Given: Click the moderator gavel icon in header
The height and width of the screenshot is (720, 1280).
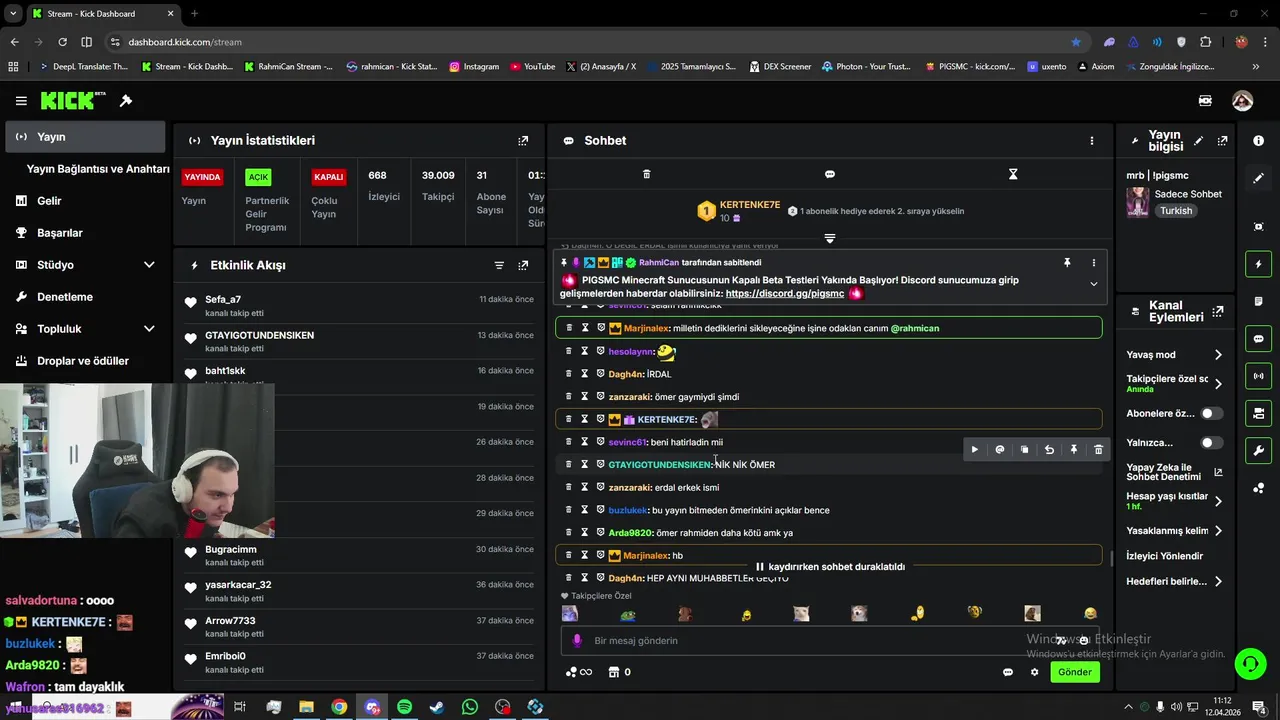Looking at the screenshot, I should 126,101.
